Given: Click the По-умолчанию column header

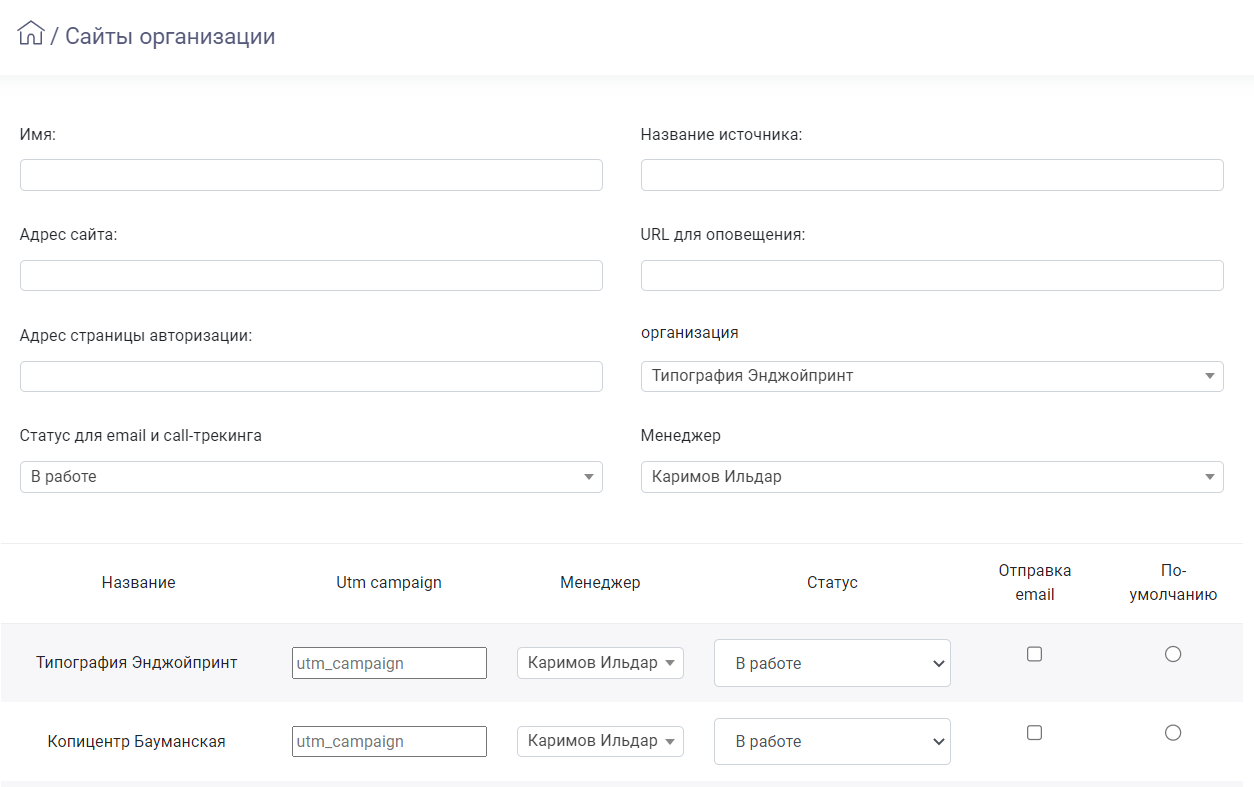Looking at the screenshot, I should (1173, 583).
